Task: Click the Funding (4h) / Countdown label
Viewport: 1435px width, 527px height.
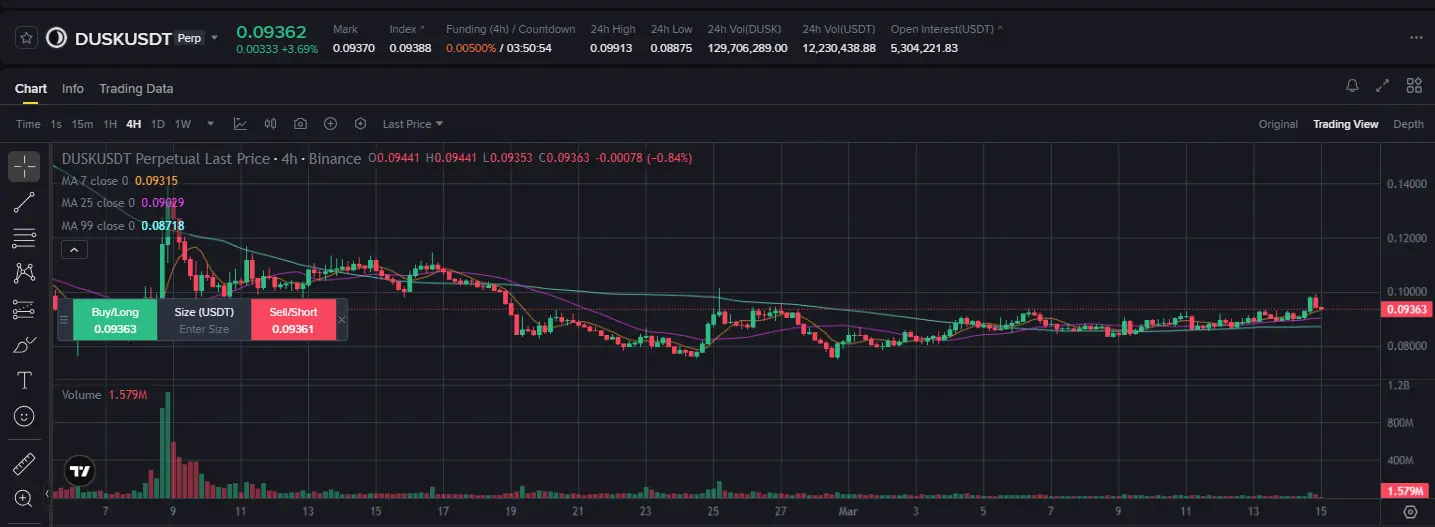Action: pyautogui.click(x=510, y=29)
